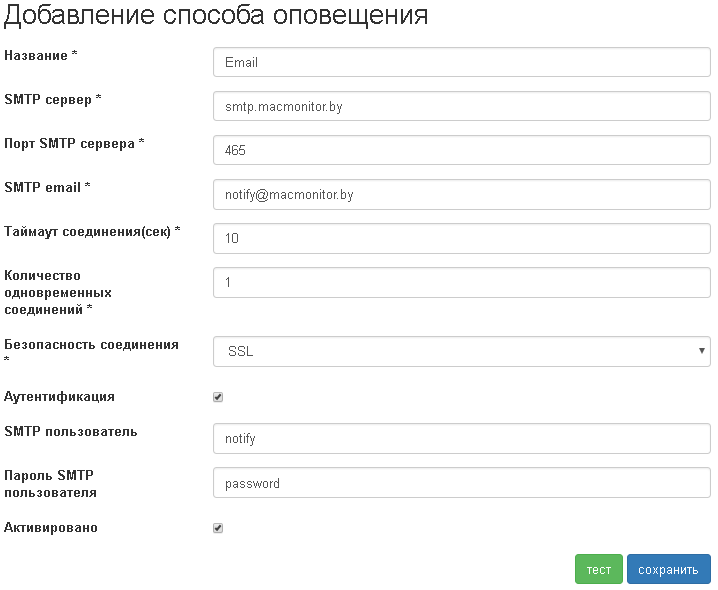Viewport: 718px width, 590px height.
Task: Focus the simultaneous connections count field
Action: [461, 283]
